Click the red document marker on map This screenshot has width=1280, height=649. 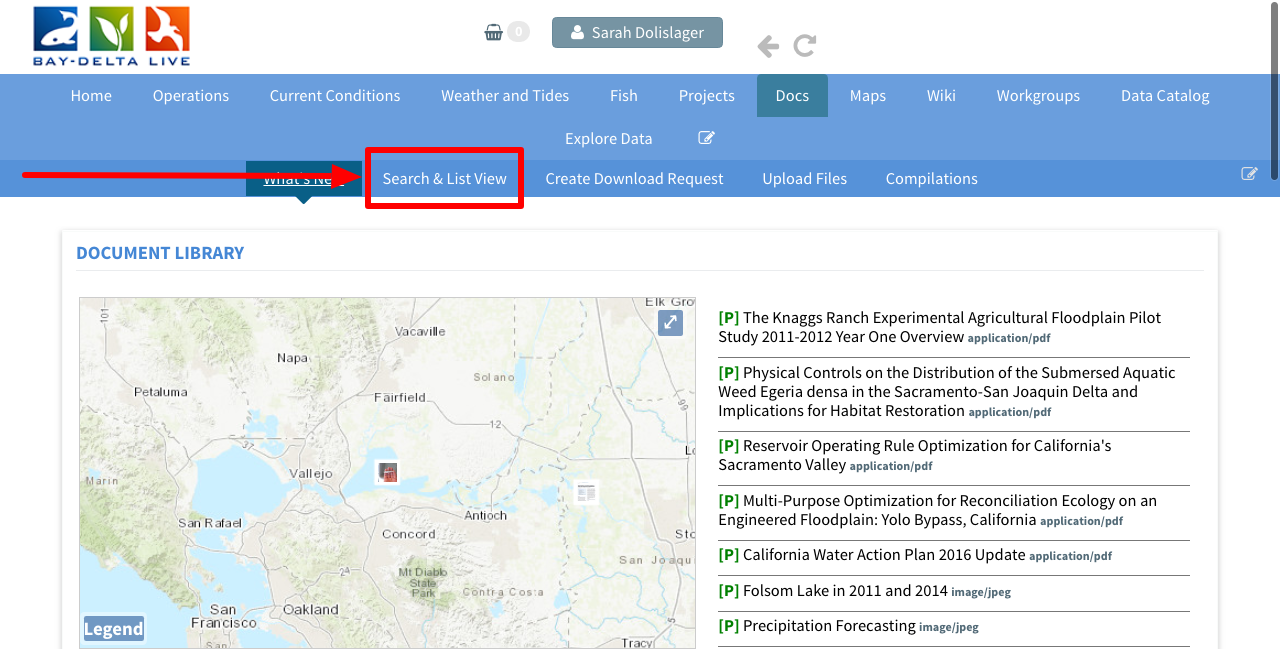point(388,472)
